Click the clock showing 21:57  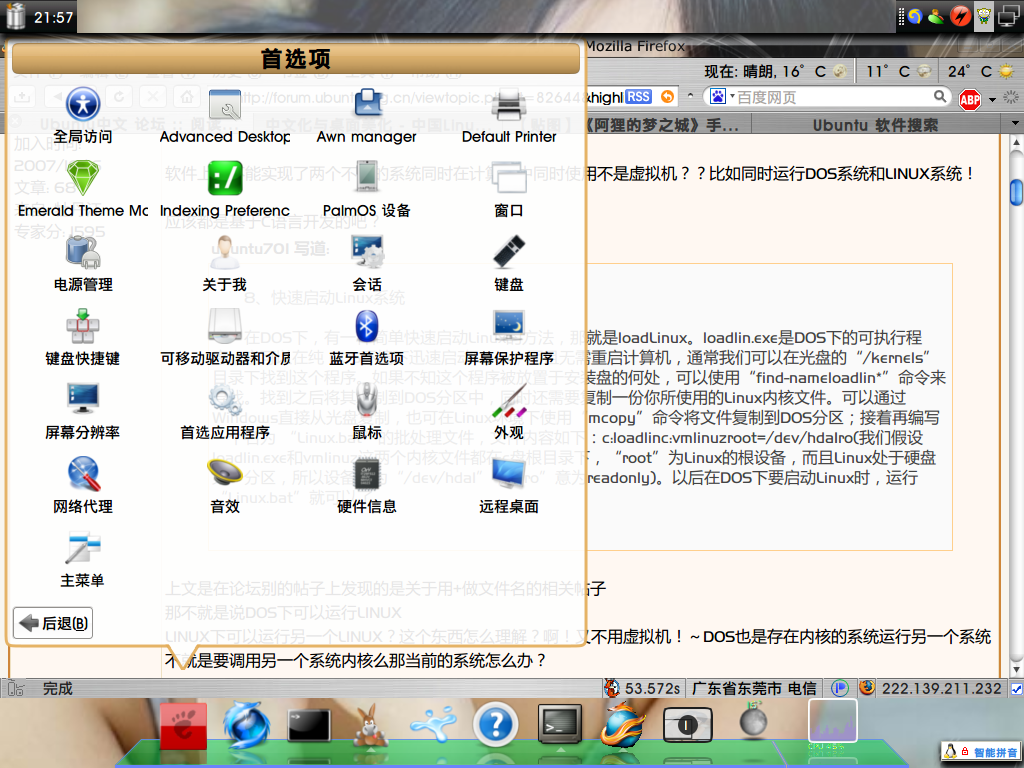[54, 17]
